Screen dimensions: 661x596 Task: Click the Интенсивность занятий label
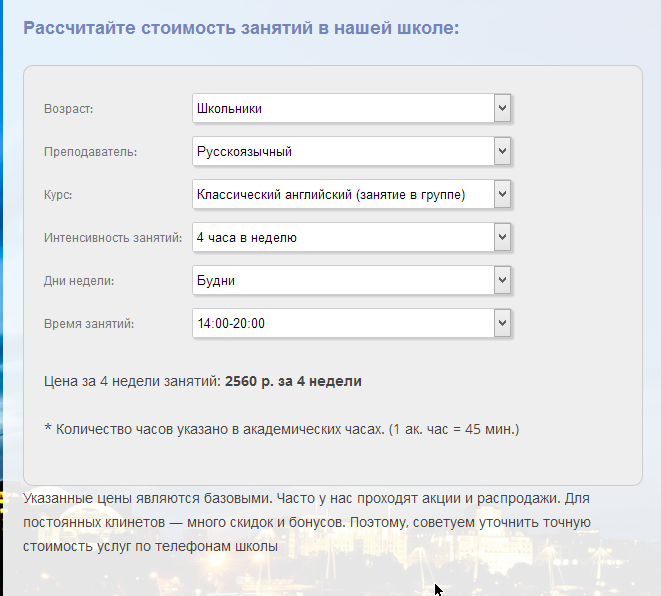pyautogui.click(x=113, y=238)
